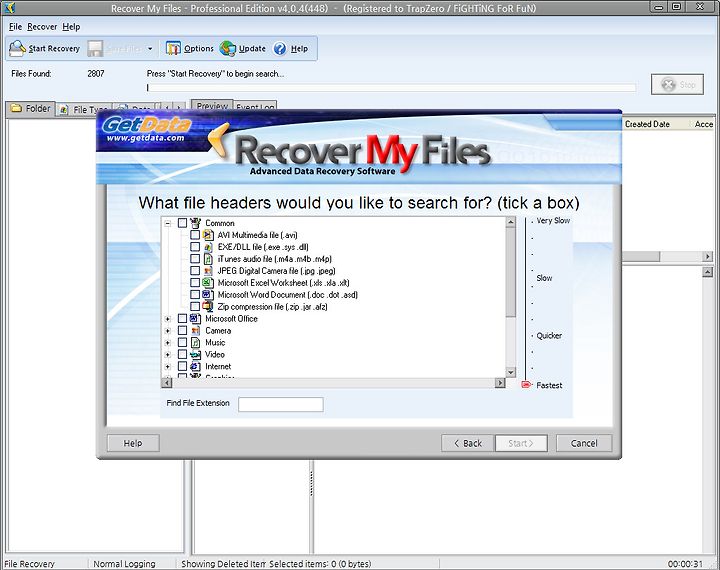Tick the iTunes audio file checkbox
Screen dimensions: 720x570
click(195, 259)
